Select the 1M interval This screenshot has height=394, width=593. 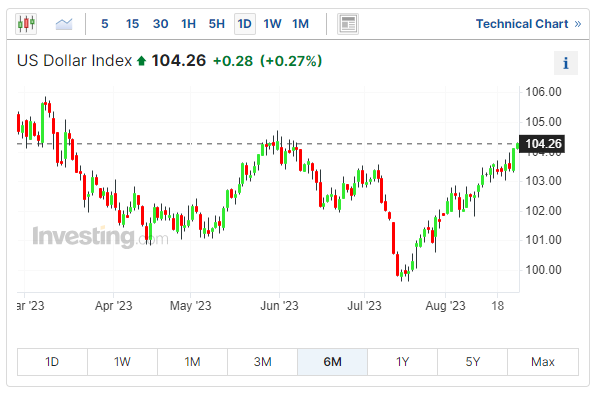coord(301,24)
